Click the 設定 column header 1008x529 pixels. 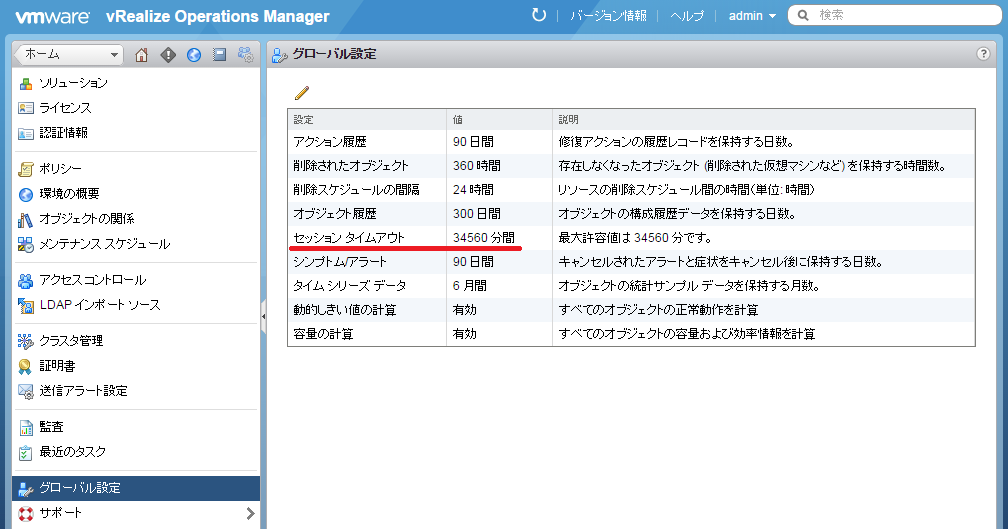[367, 120]
